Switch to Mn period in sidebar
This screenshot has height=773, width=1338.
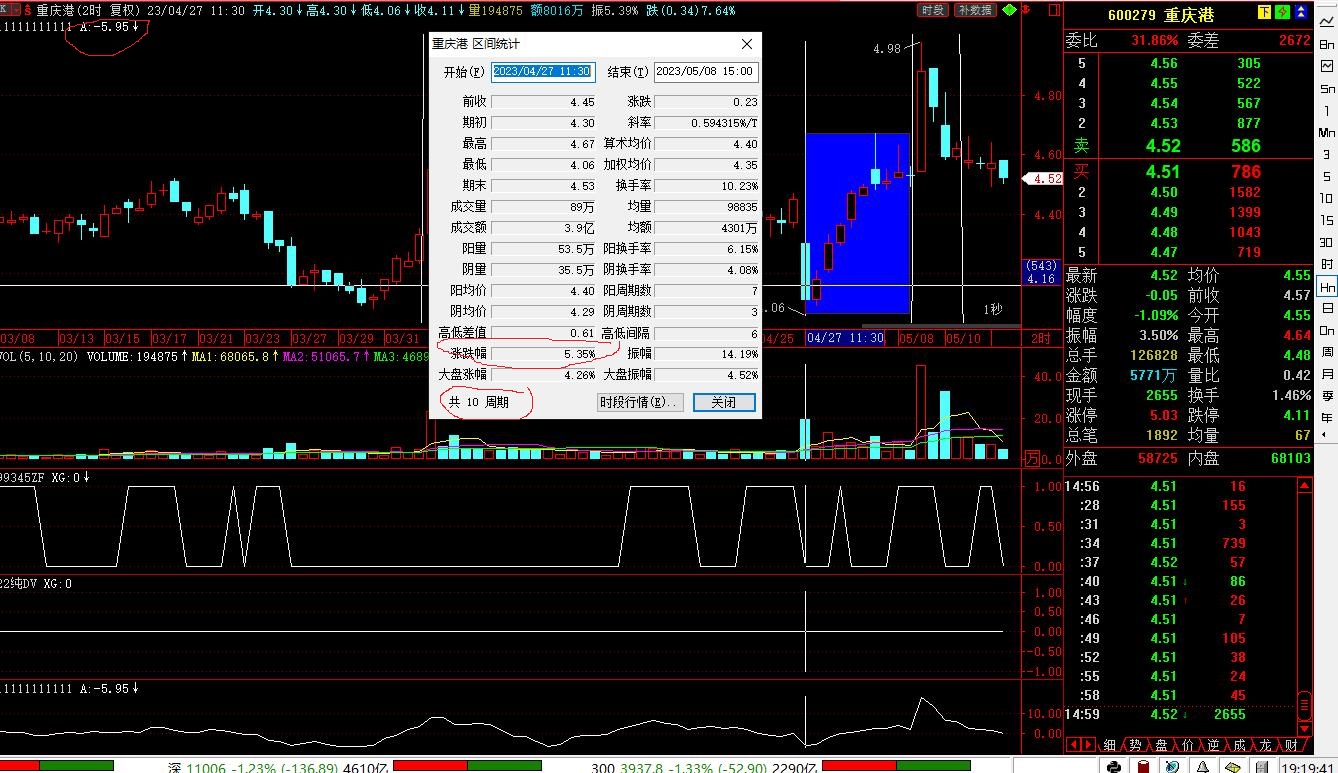click(1327, 133)
